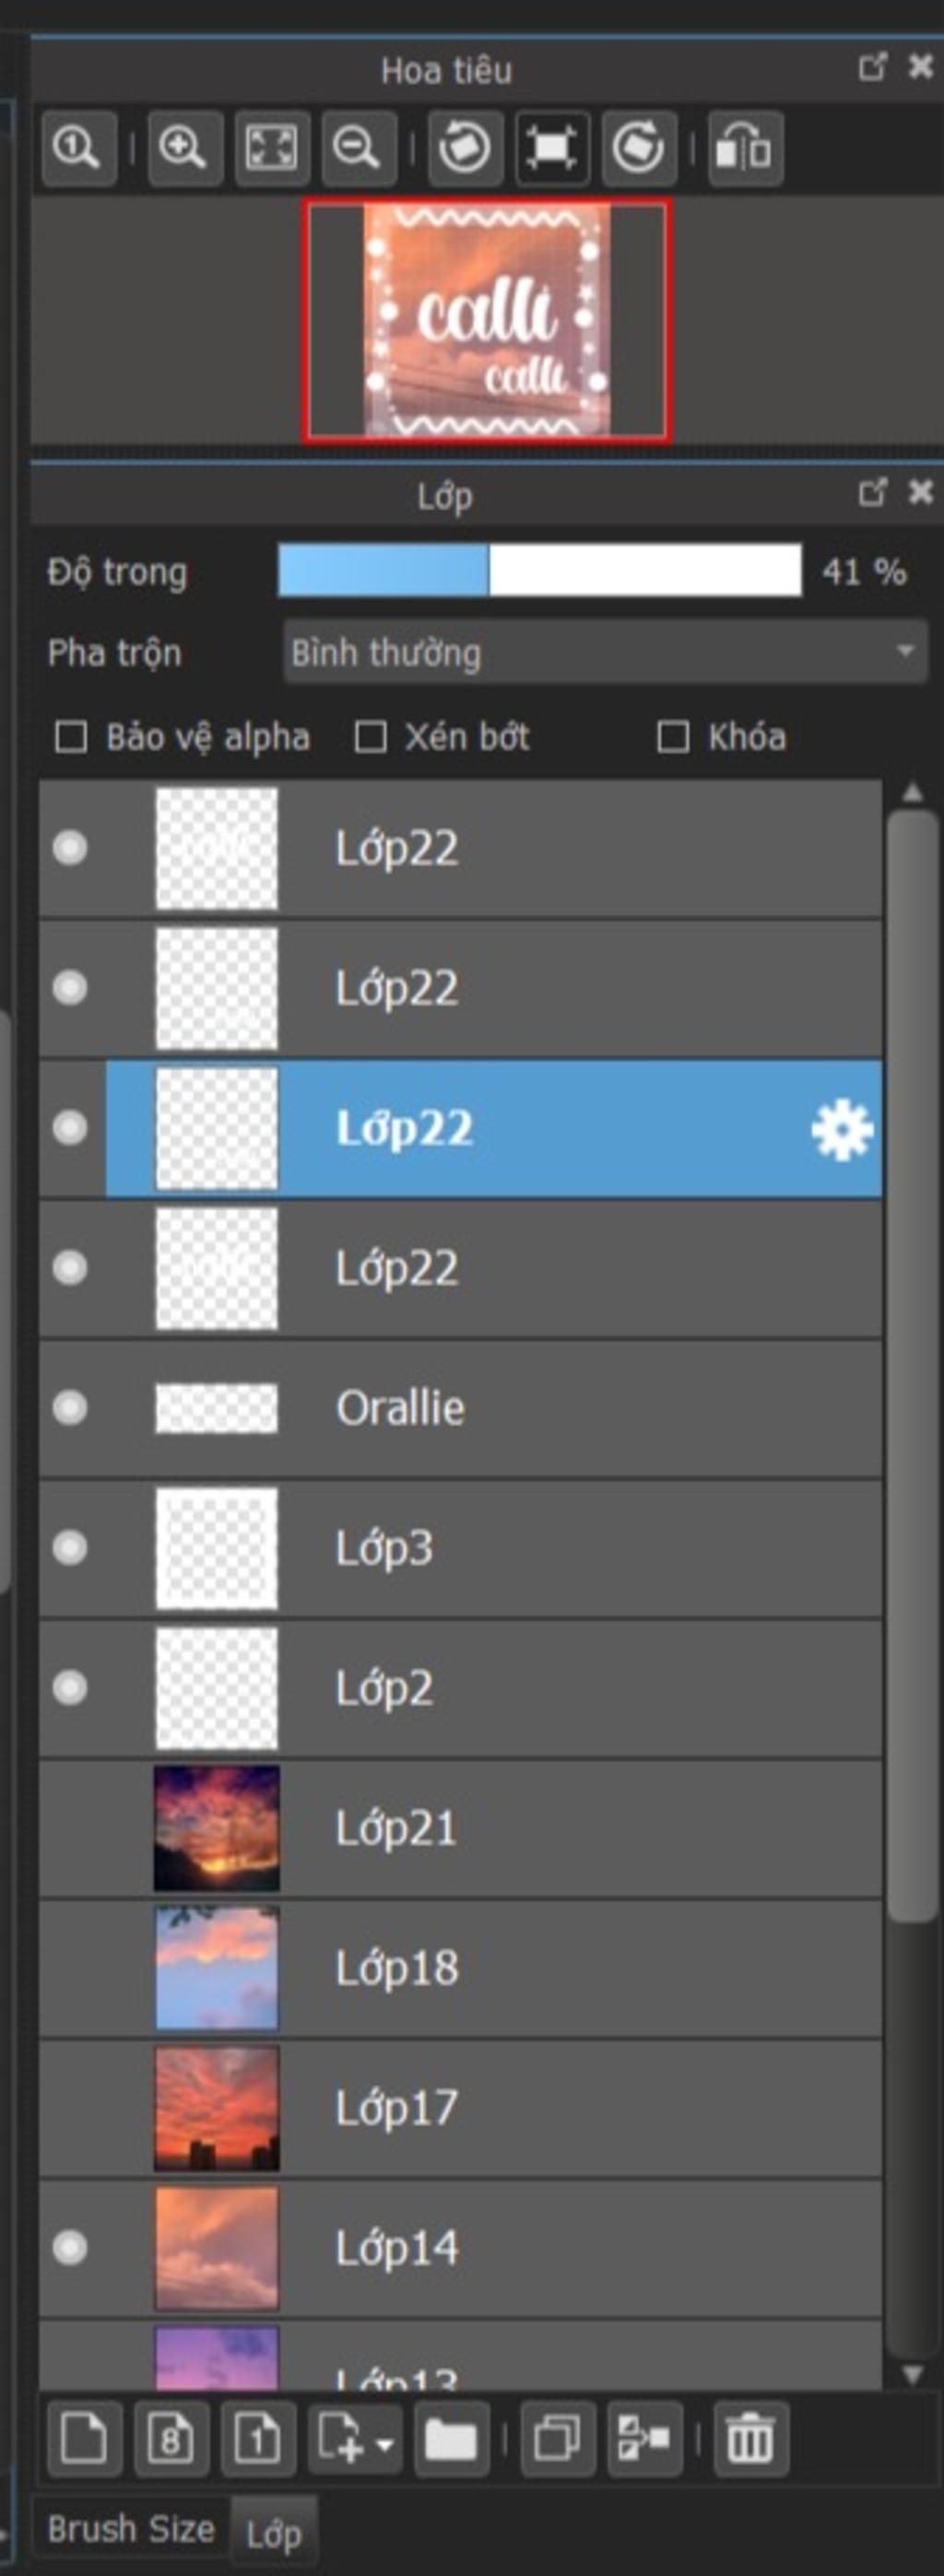Click the fit-to-screen icon in Navigator
Screen dimensions: 944x2576
pyautogui.click(x=271, y=148)
